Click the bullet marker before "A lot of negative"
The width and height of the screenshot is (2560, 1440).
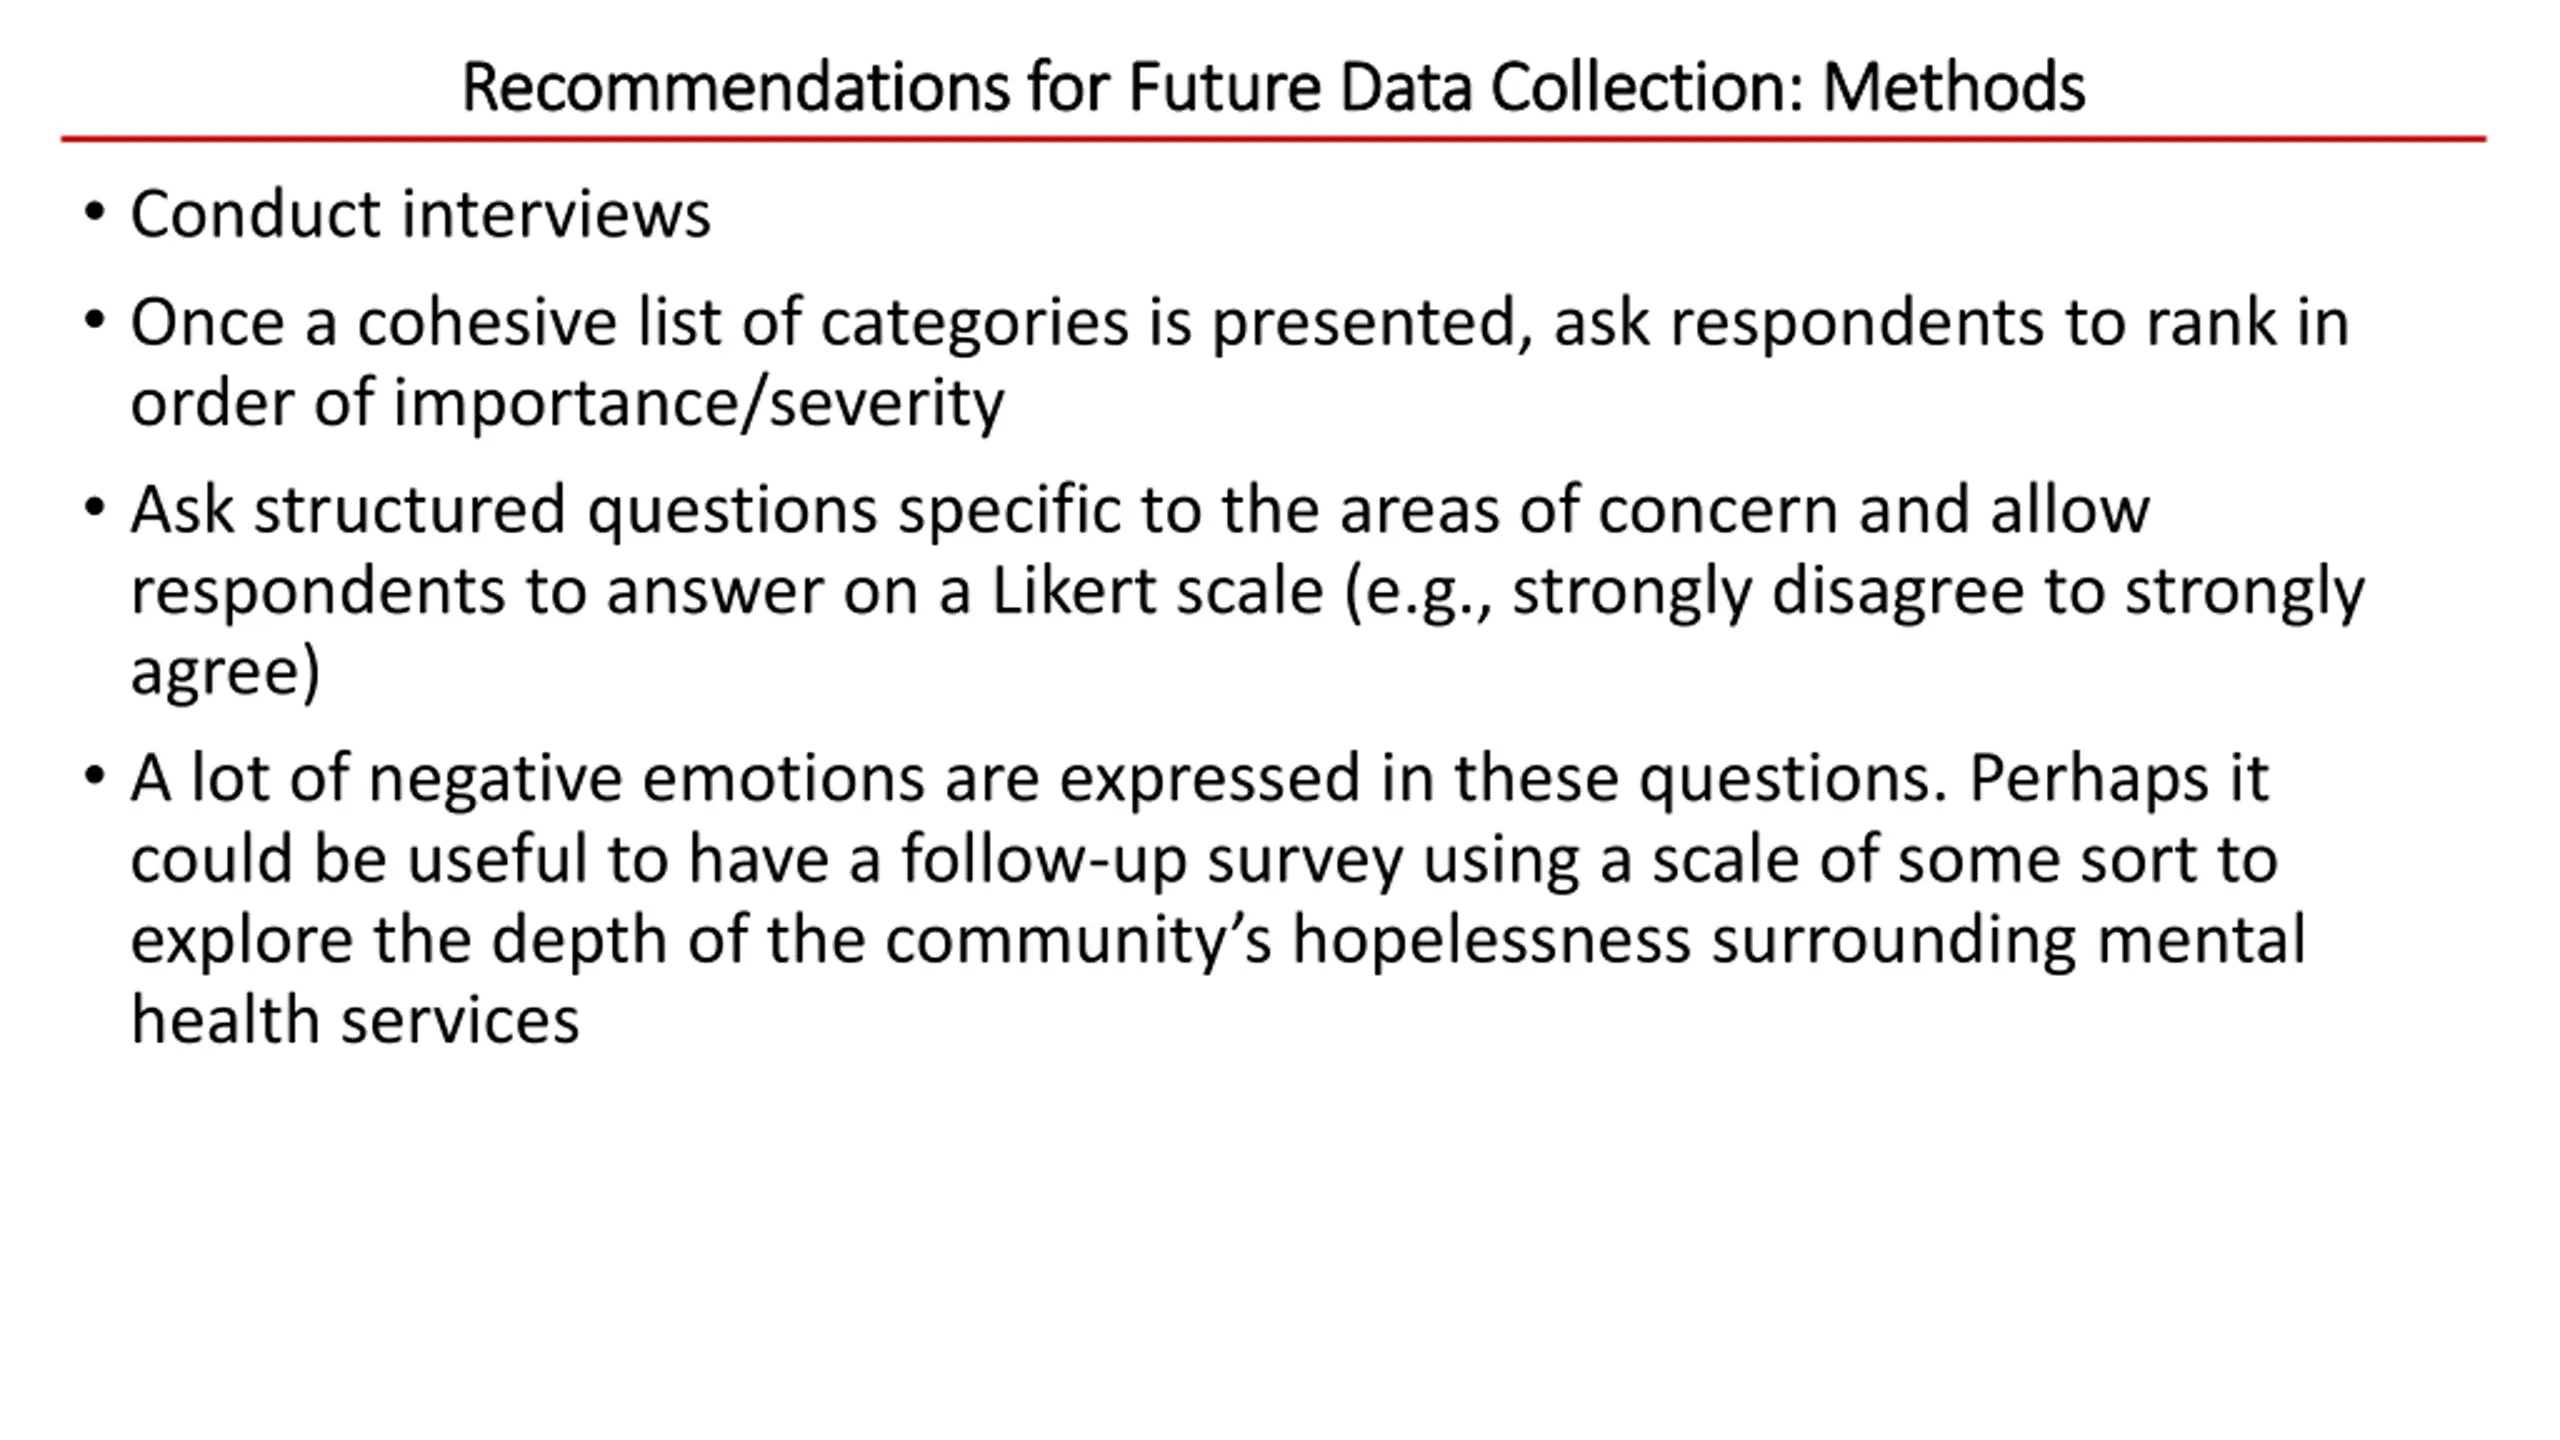coord(95,777)
